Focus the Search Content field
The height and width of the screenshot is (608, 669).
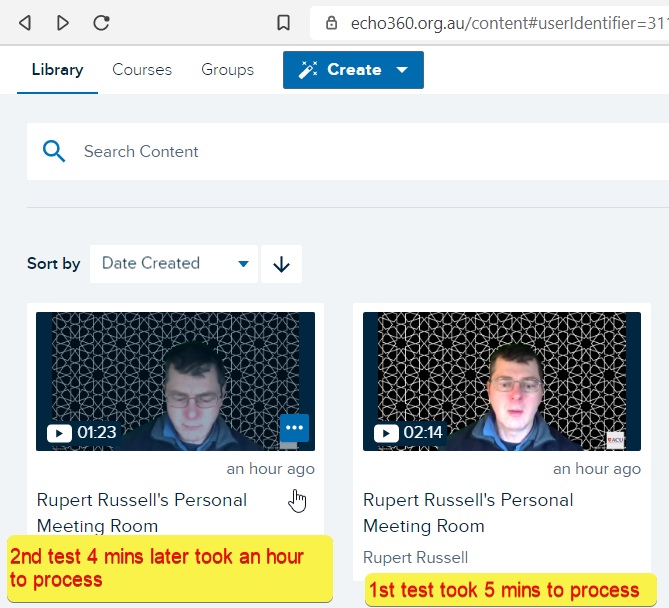click(x=348, y=151)
